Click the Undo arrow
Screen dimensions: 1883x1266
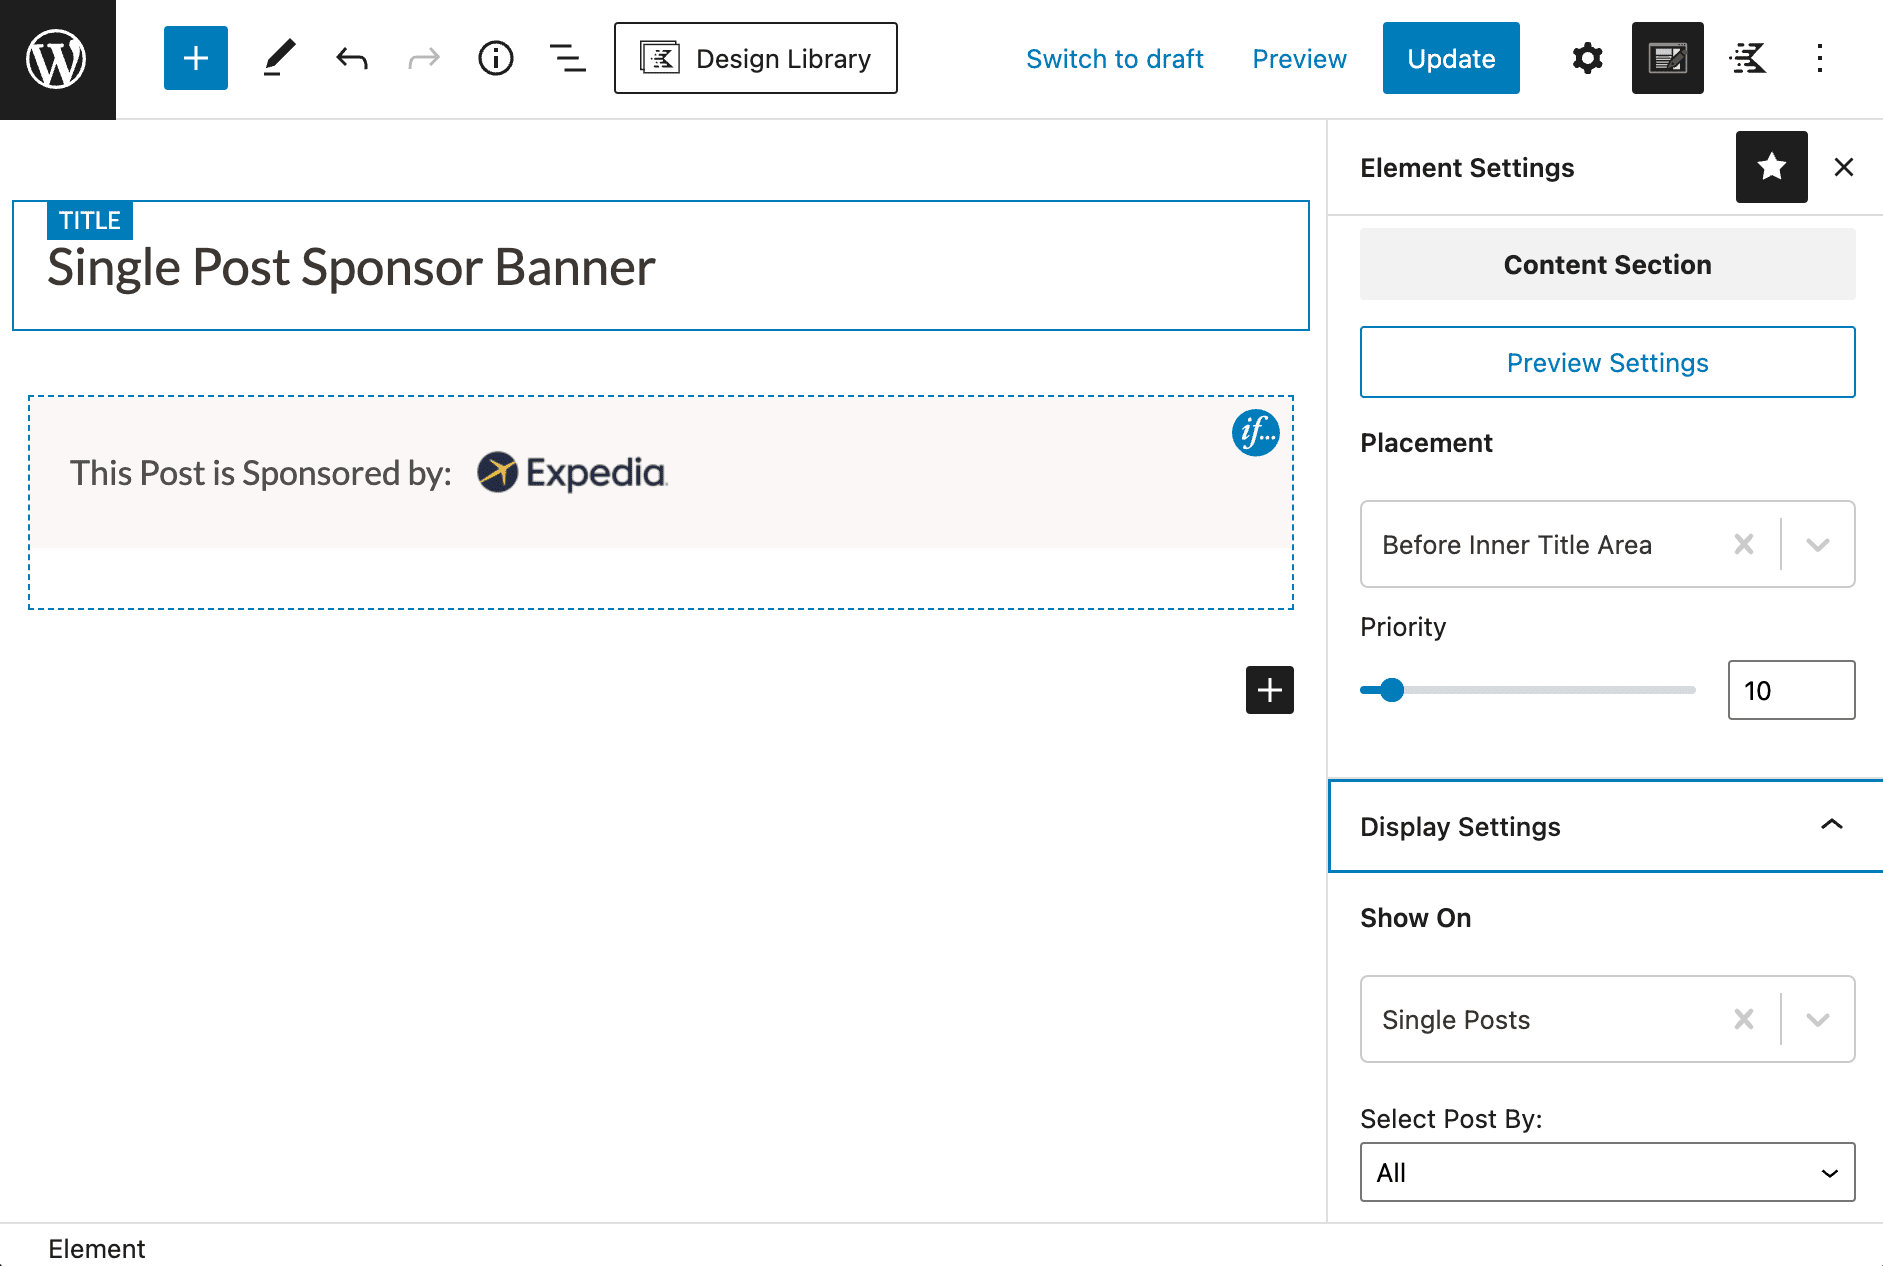351,58
